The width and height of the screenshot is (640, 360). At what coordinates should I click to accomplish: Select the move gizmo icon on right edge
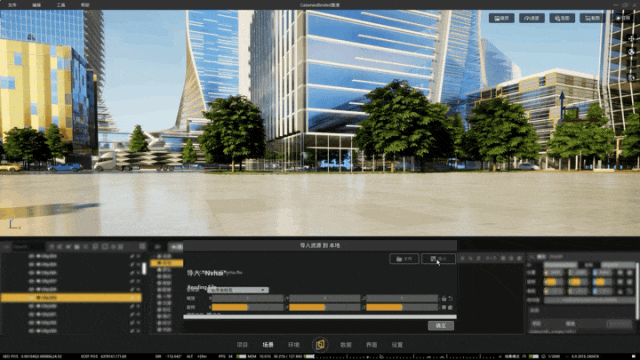click(631, 39)
